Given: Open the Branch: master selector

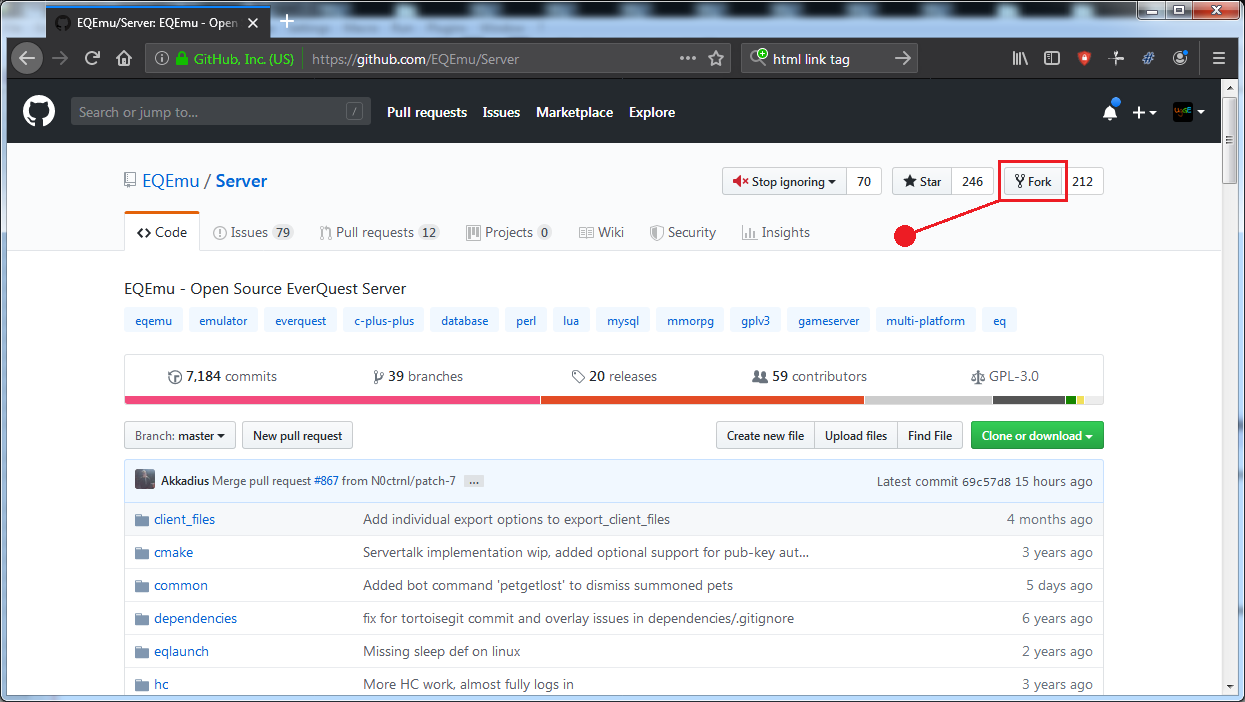Looking at the screenshot, I should [180, 436].
